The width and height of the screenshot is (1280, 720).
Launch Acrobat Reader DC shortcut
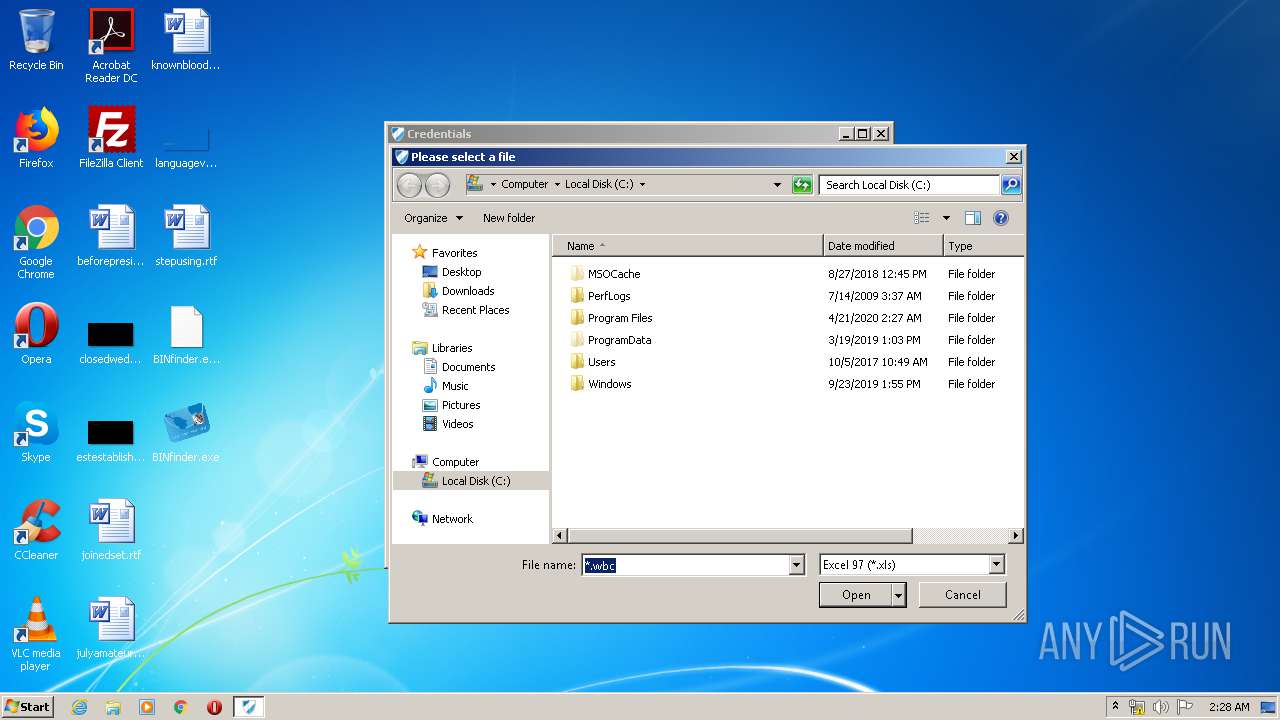[x=111, y=46]
